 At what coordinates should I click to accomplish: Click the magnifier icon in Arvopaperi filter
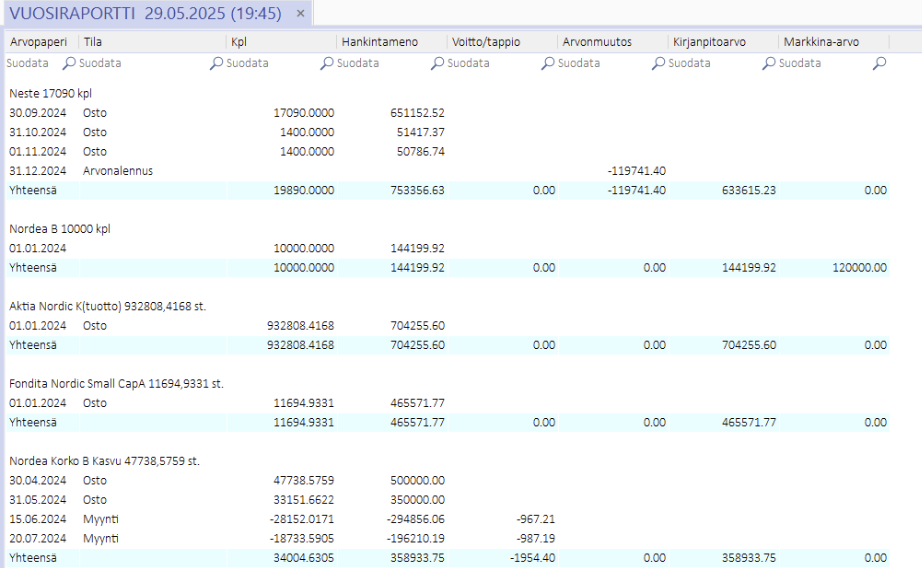pyautogui.click(x=69, y=63)
